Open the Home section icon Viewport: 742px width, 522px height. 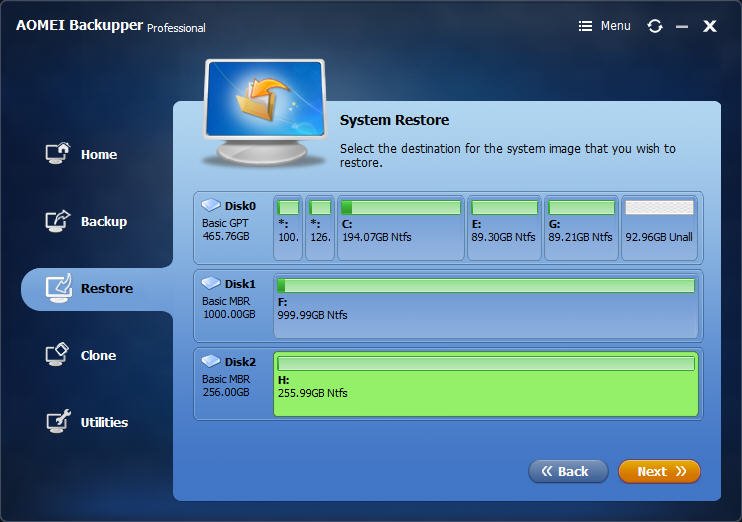pos(58,153)
